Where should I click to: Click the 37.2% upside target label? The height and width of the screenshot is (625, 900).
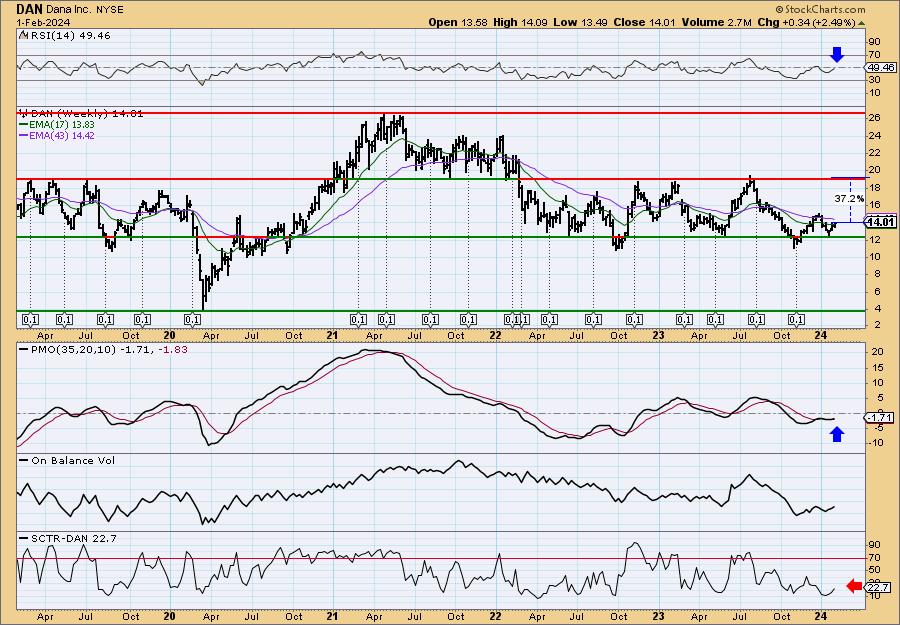point(849,199)
